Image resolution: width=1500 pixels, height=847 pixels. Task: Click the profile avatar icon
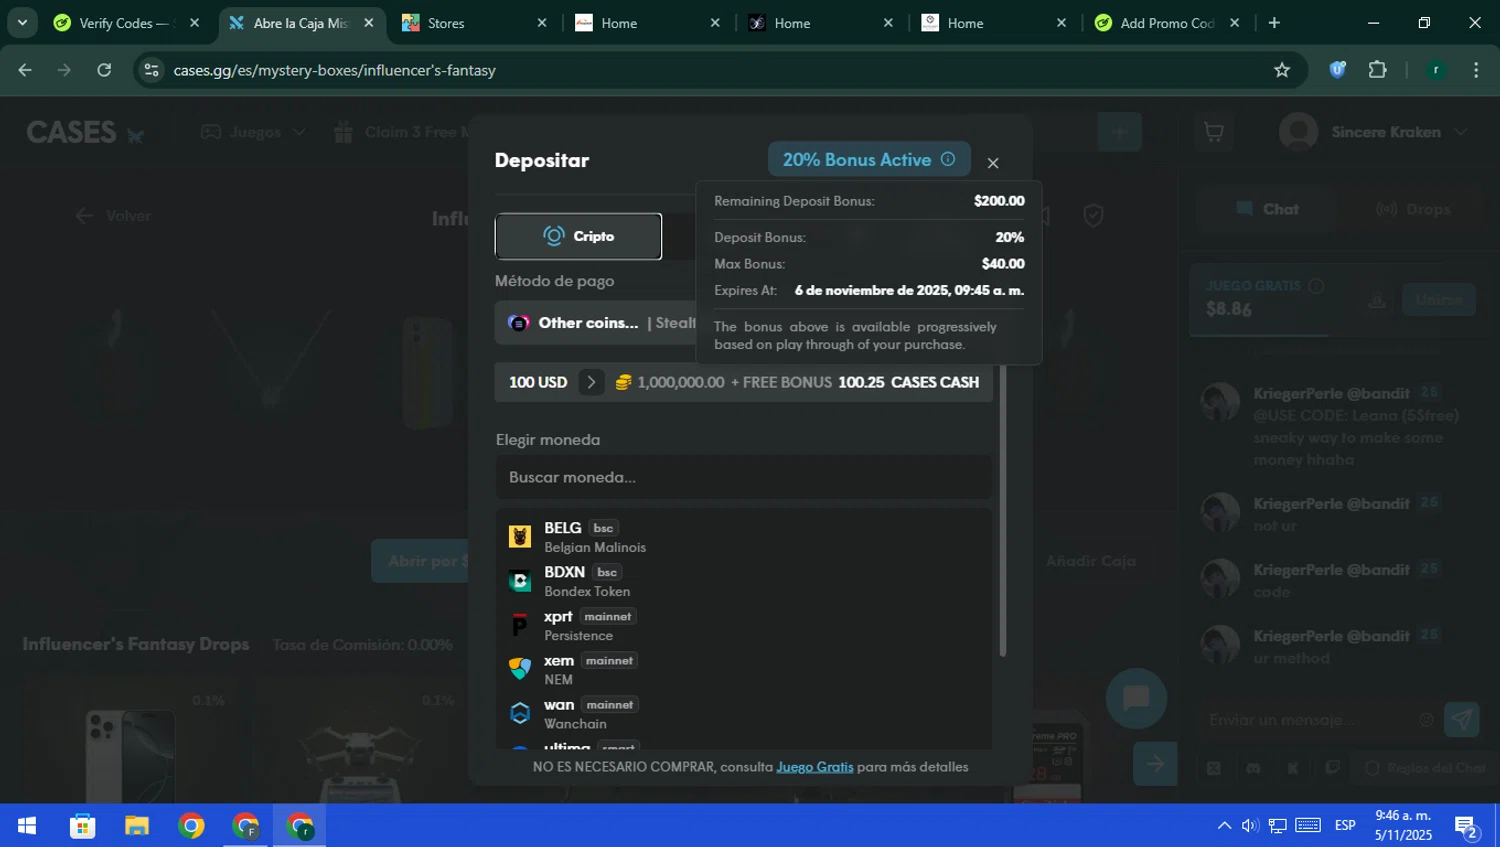coord(1298,132)
